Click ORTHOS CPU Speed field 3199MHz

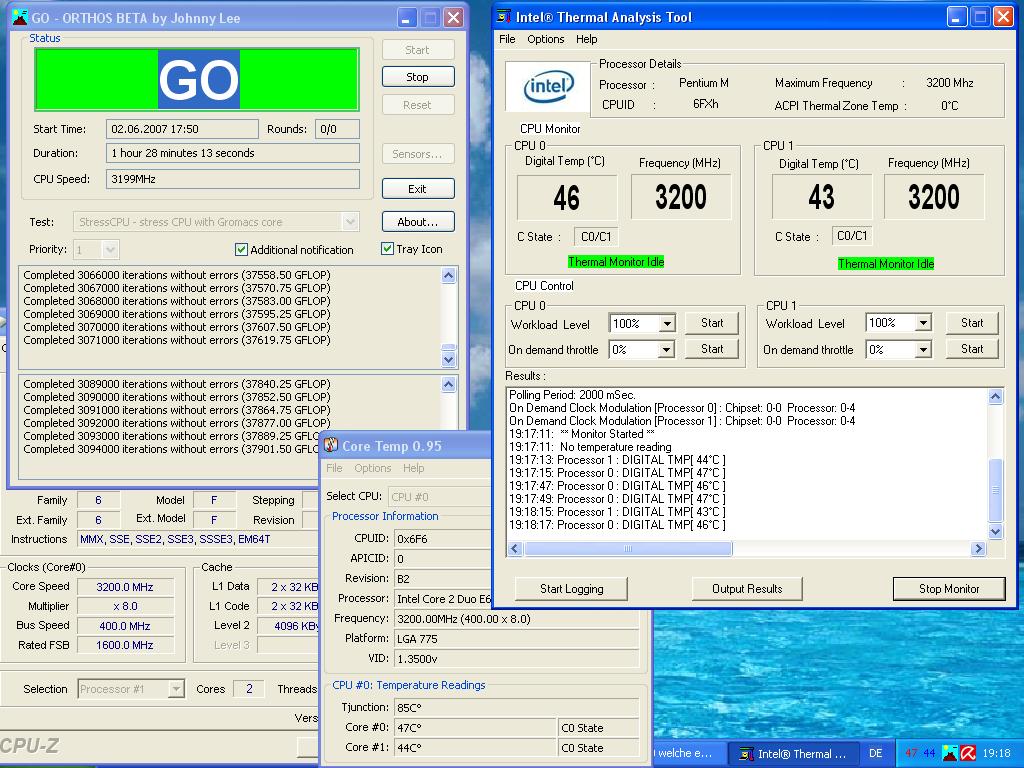click(x=232, y=179)
